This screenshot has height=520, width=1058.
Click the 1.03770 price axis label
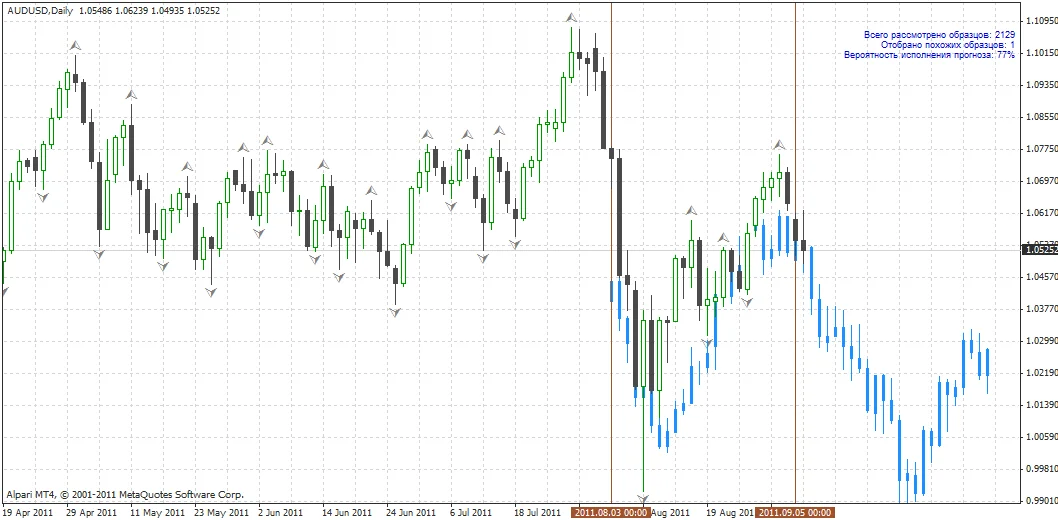click(1041, 309)
